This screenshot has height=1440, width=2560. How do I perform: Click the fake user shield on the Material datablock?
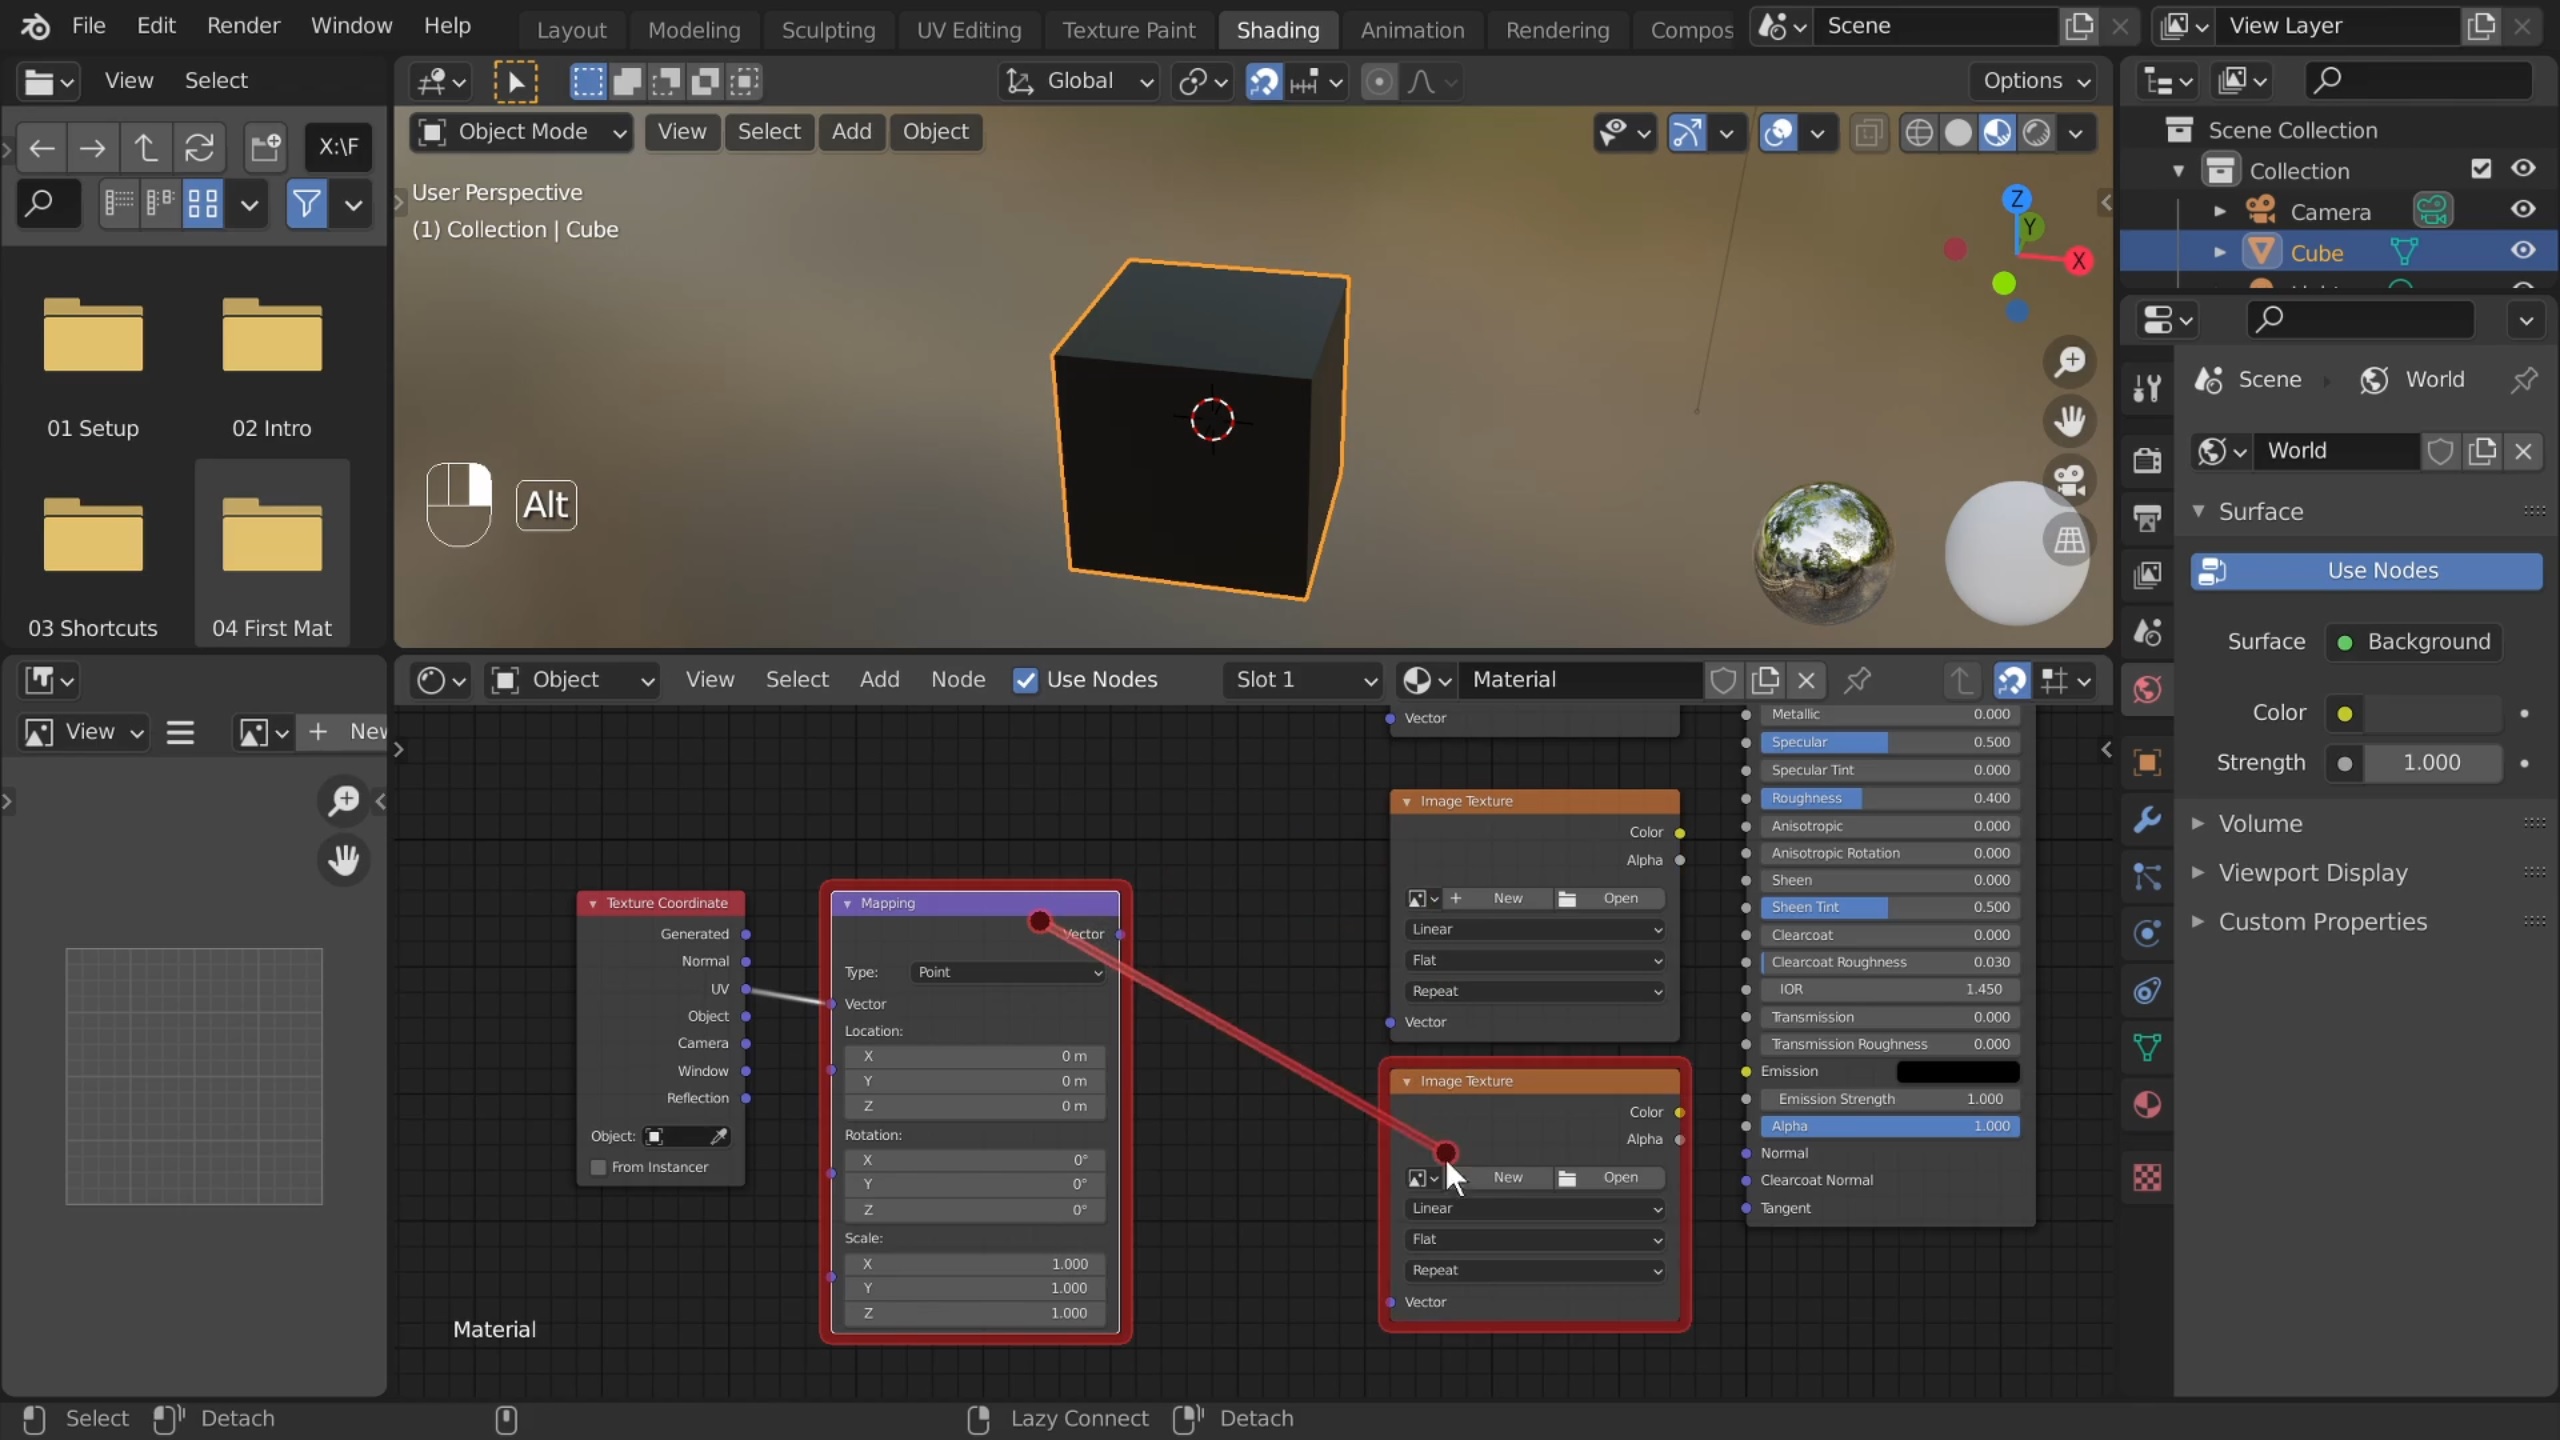(1723, 680)
